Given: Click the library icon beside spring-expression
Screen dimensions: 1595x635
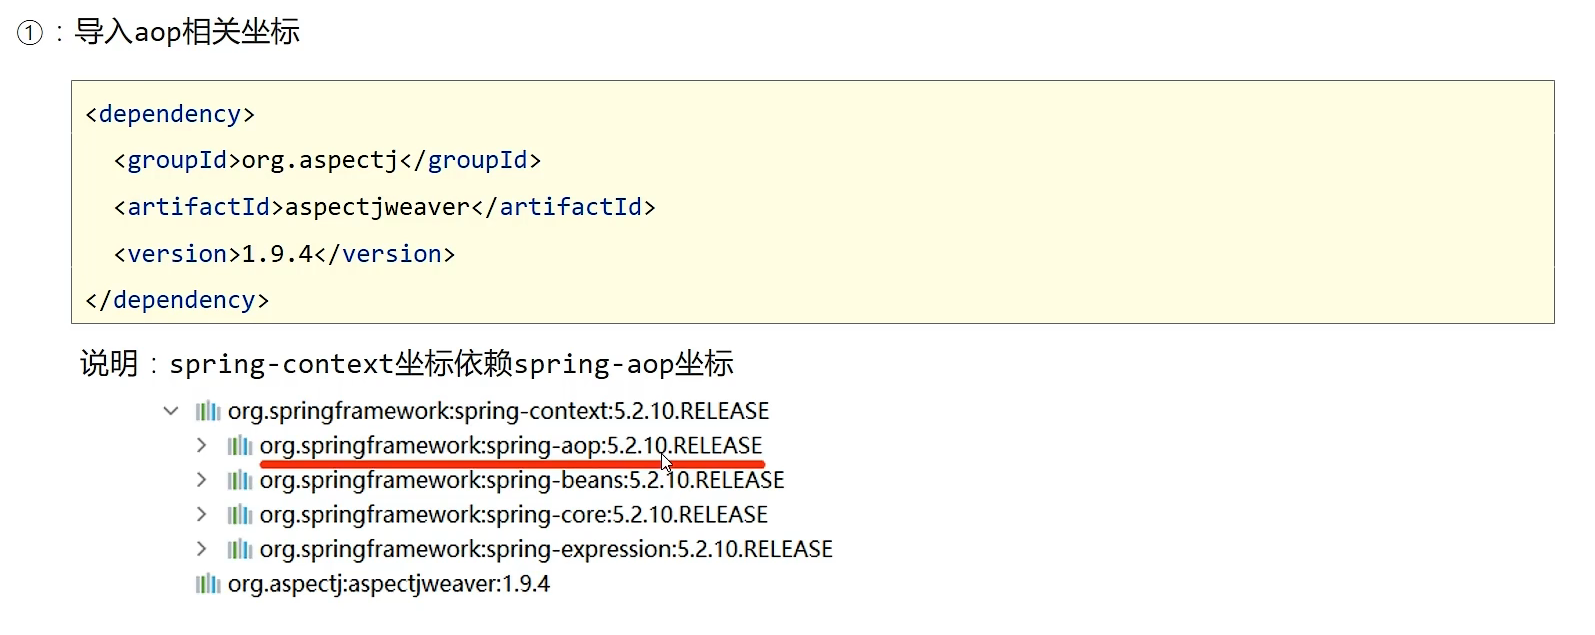Looking at the screenshot, I should [240, 549].
